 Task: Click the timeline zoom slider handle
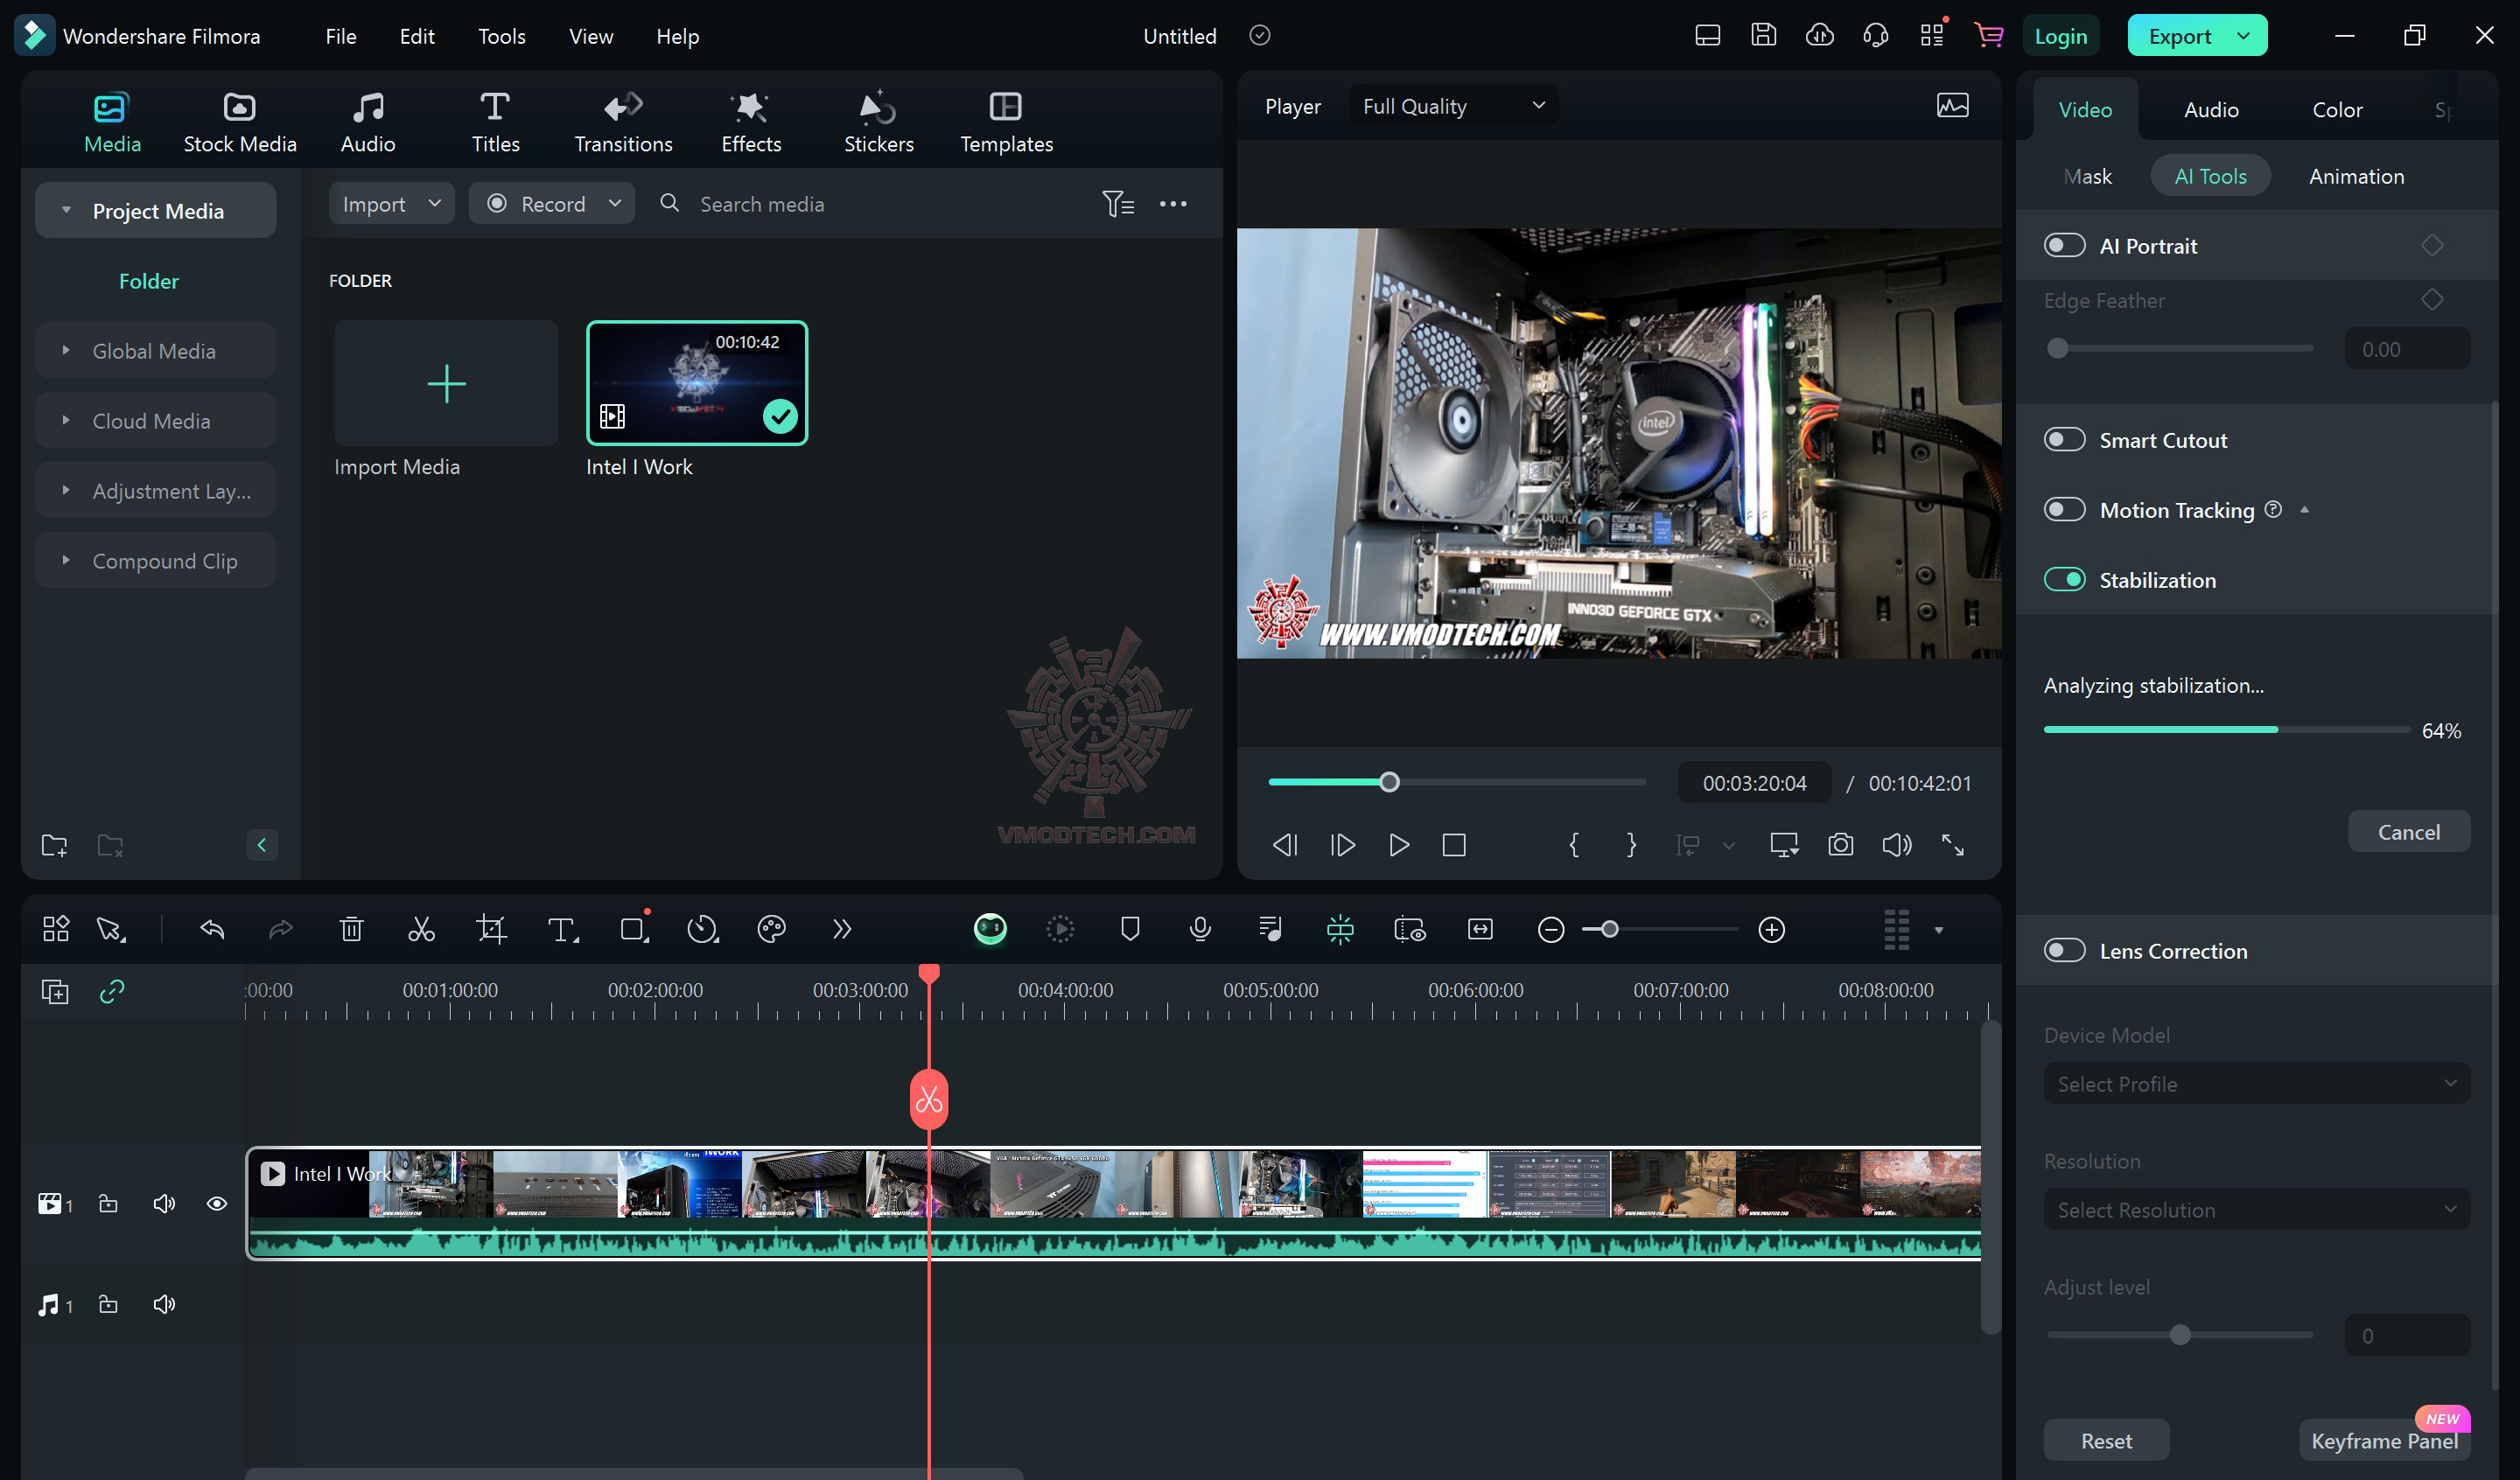tap(1609, 930)
